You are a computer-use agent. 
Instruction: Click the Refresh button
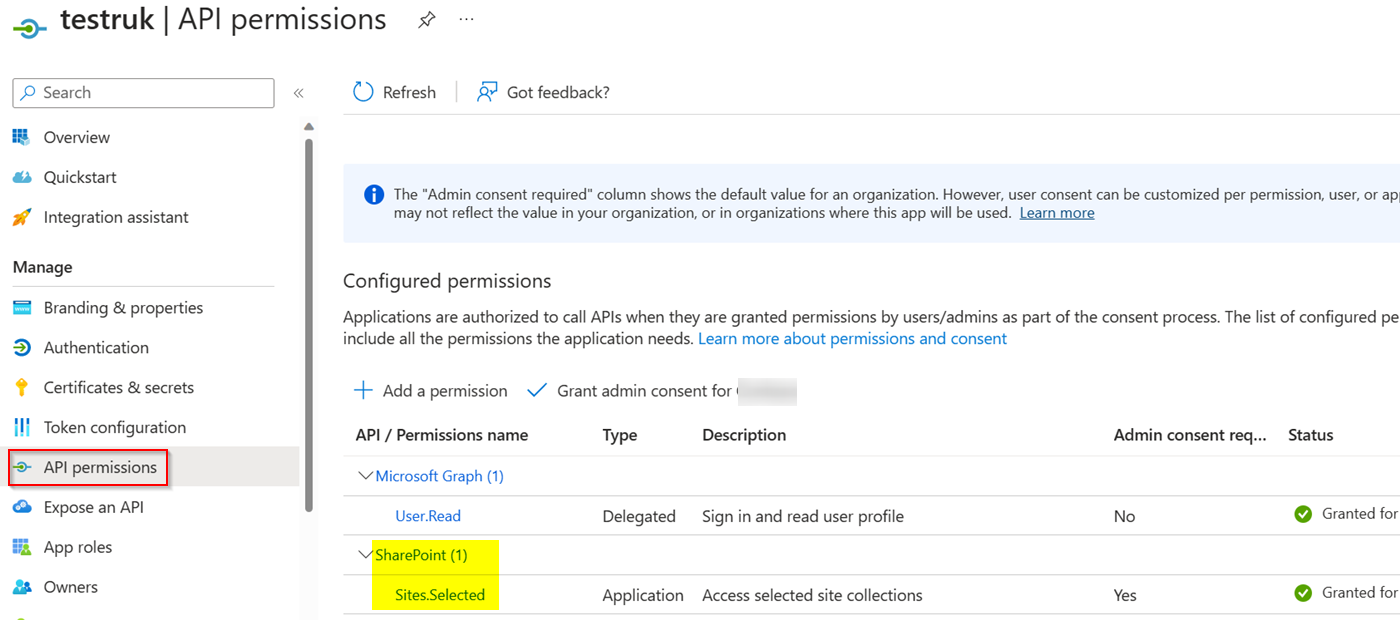pos(395,92)
